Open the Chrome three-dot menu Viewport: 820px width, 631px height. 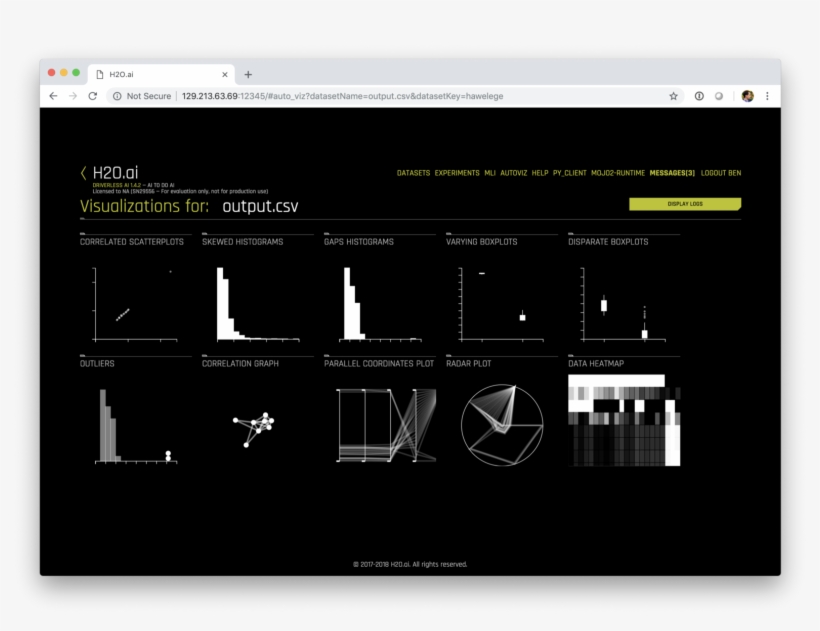[766, 96]
